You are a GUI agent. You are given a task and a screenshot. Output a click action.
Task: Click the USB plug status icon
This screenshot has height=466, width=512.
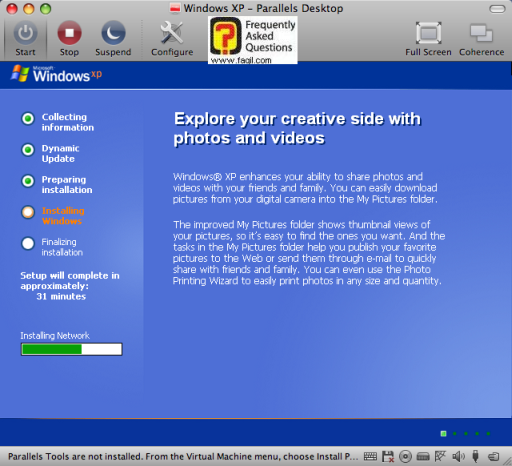click(x=476, y=456)
